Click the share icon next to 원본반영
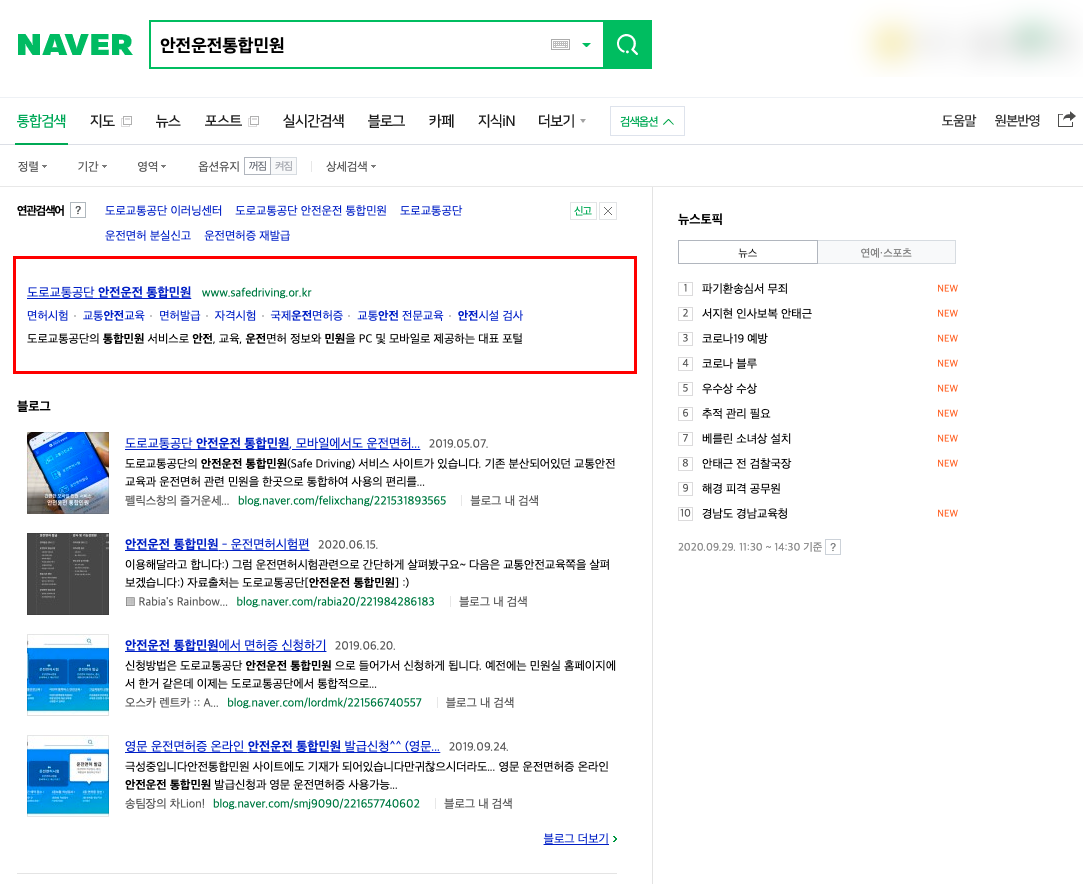Image resolution: width=1083 pixels, height=884 pixels. (x=1066, y=120)
